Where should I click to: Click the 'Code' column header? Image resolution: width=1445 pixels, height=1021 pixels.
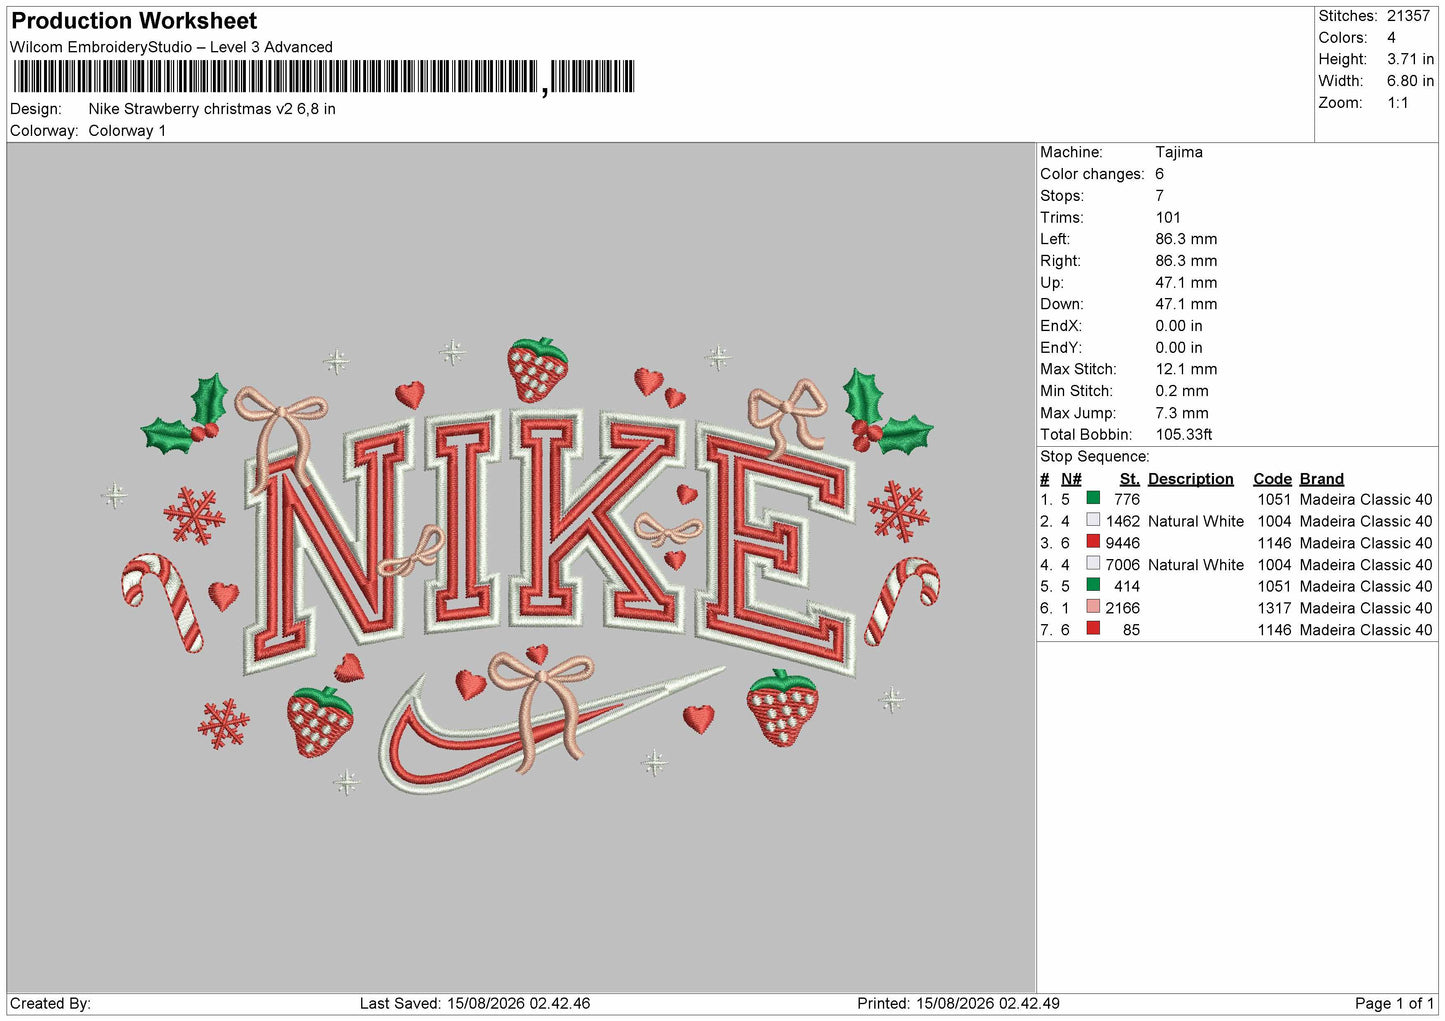pos(1272,479)
